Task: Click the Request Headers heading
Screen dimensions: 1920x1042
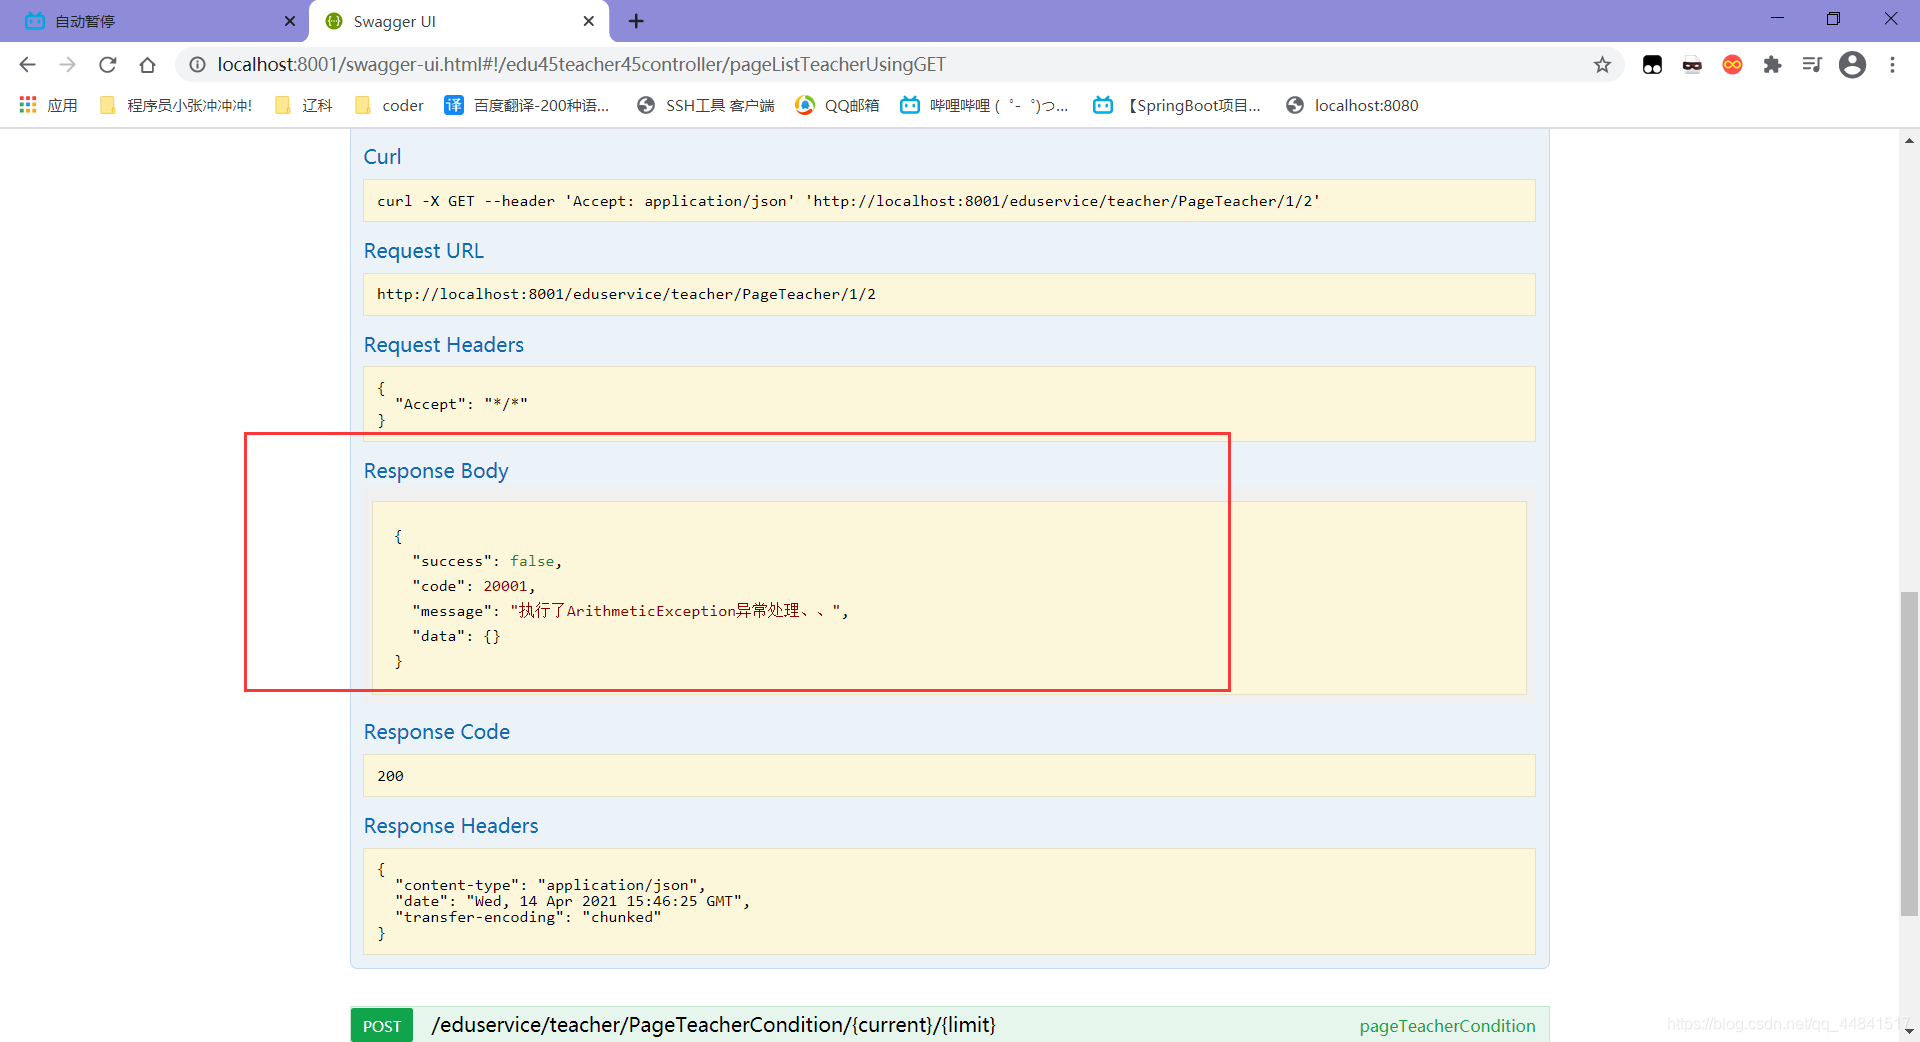Action: click(x=443, y=345)
